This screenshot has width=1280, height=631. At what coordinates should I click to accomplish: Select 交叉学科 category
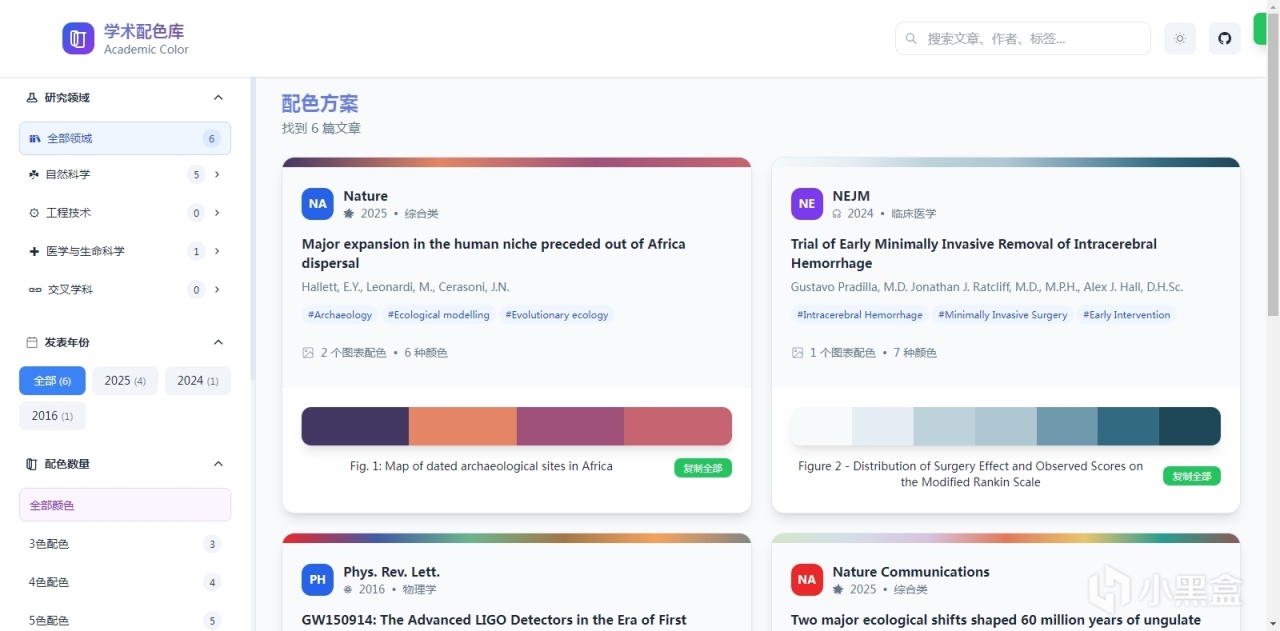[x=125, y=289]
